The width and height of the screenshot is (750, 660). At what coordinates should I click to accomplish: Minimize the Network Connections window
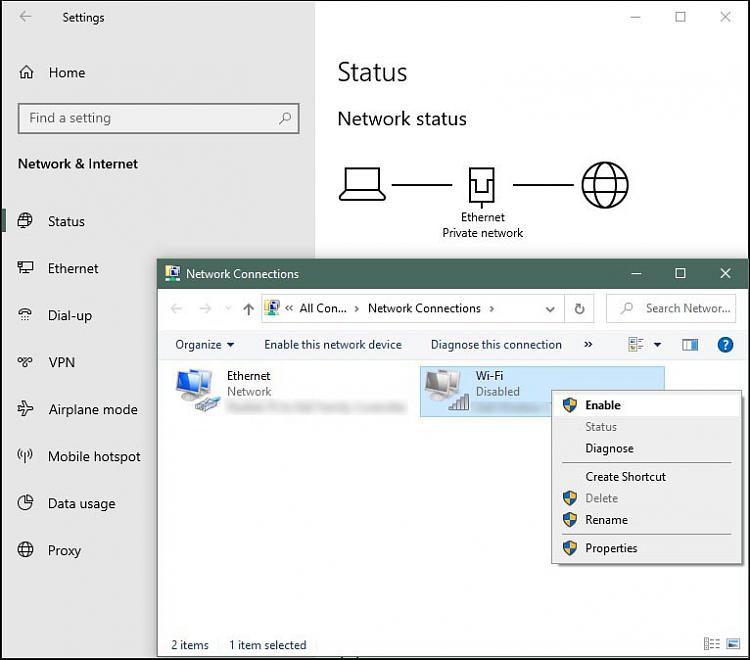coord(636,273)
